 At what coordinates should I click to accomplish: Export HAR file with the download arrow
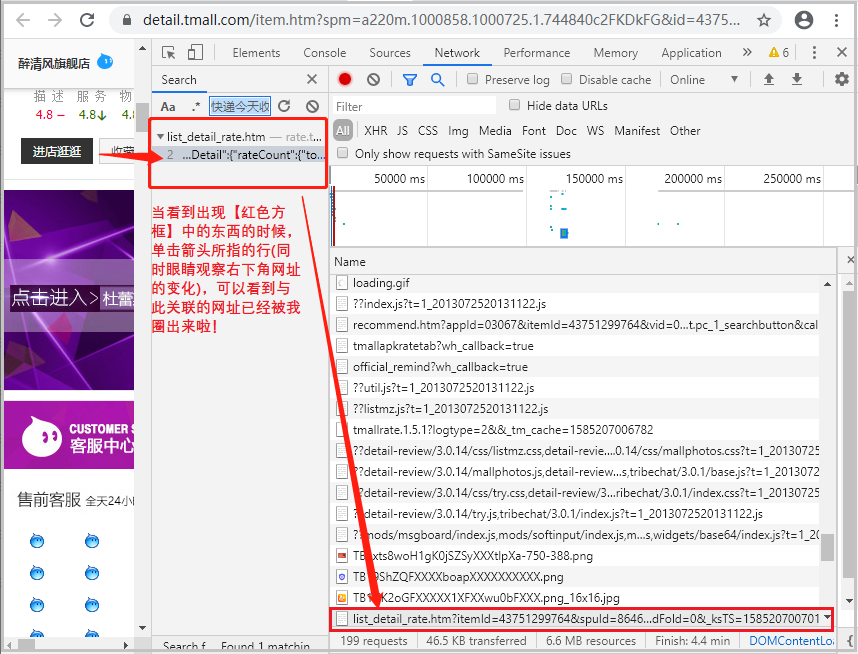click(x=797, y=79)
